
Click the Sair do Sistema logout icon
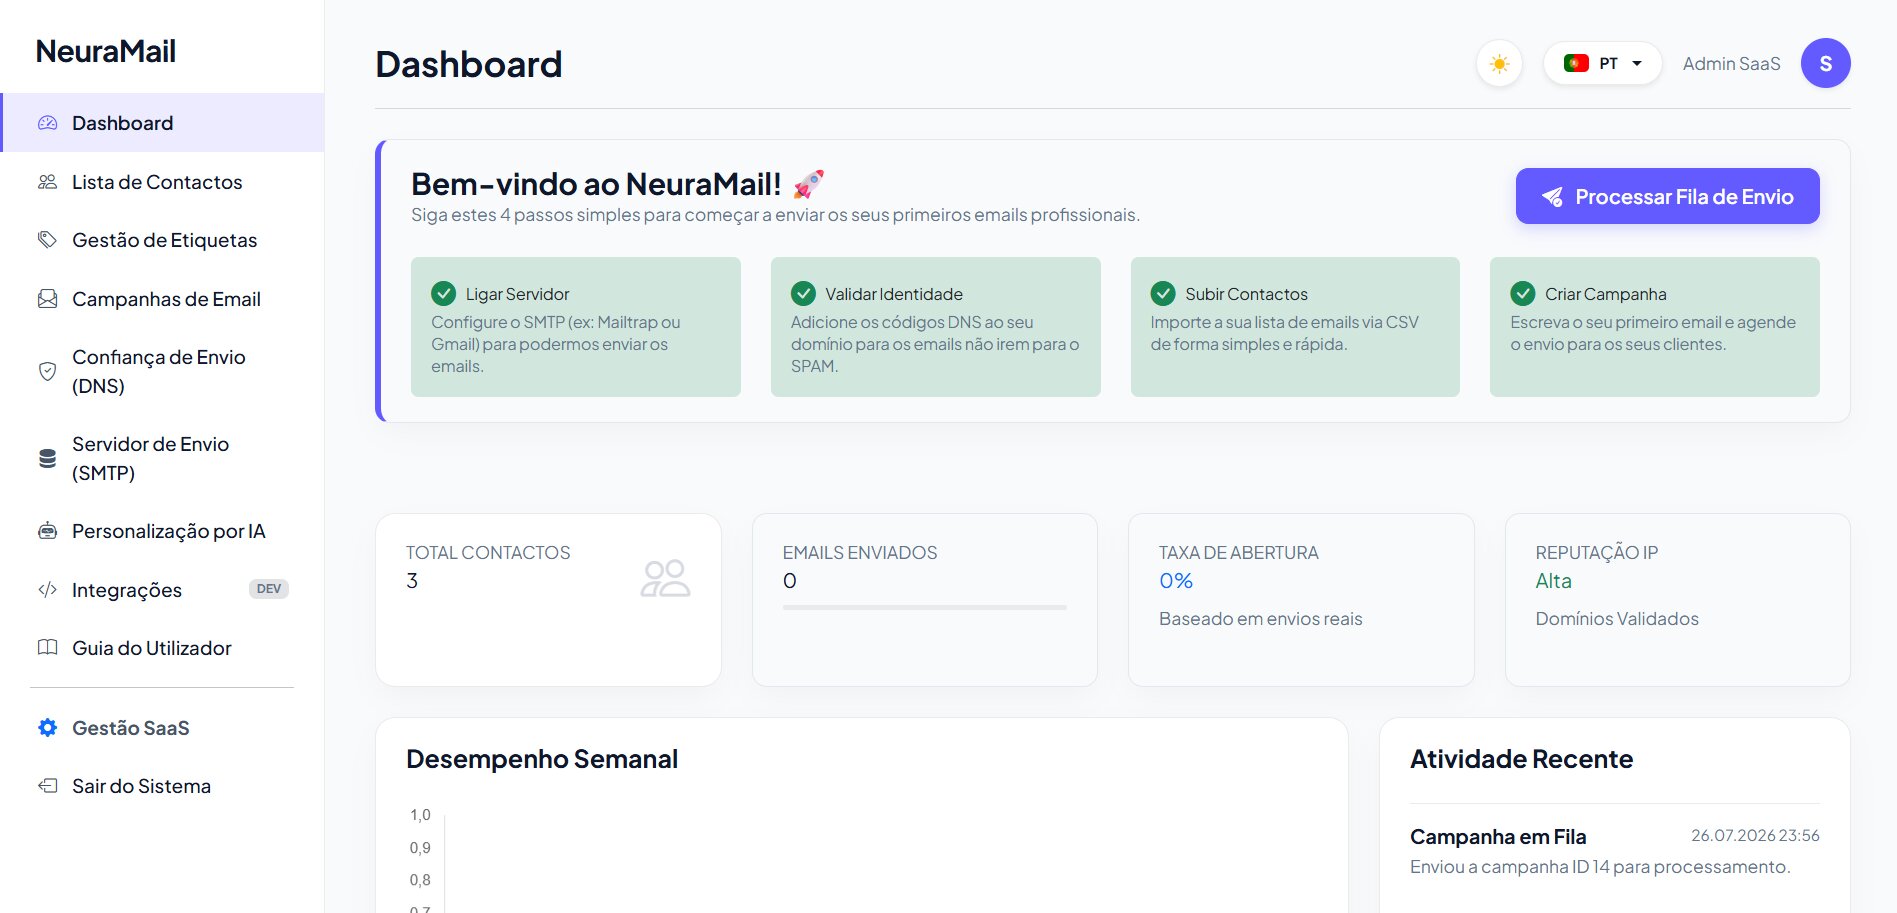47,786
